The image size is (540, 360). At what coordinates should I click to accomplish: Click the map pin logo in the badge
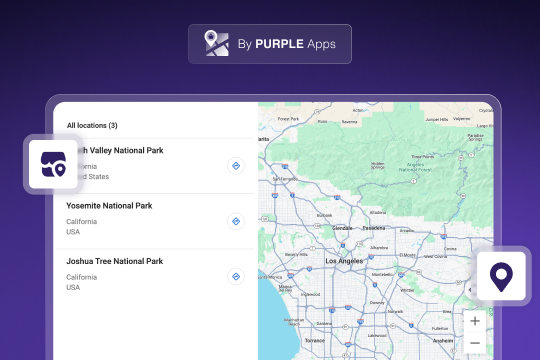coord(217,43)
